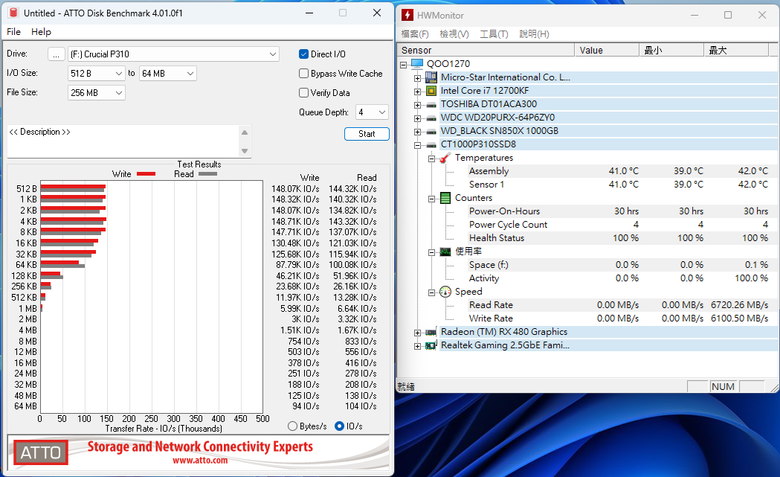780x477 pixels.
Task: Click the Realtek Gaming network adapter icon
Action: tap(431, 346)
